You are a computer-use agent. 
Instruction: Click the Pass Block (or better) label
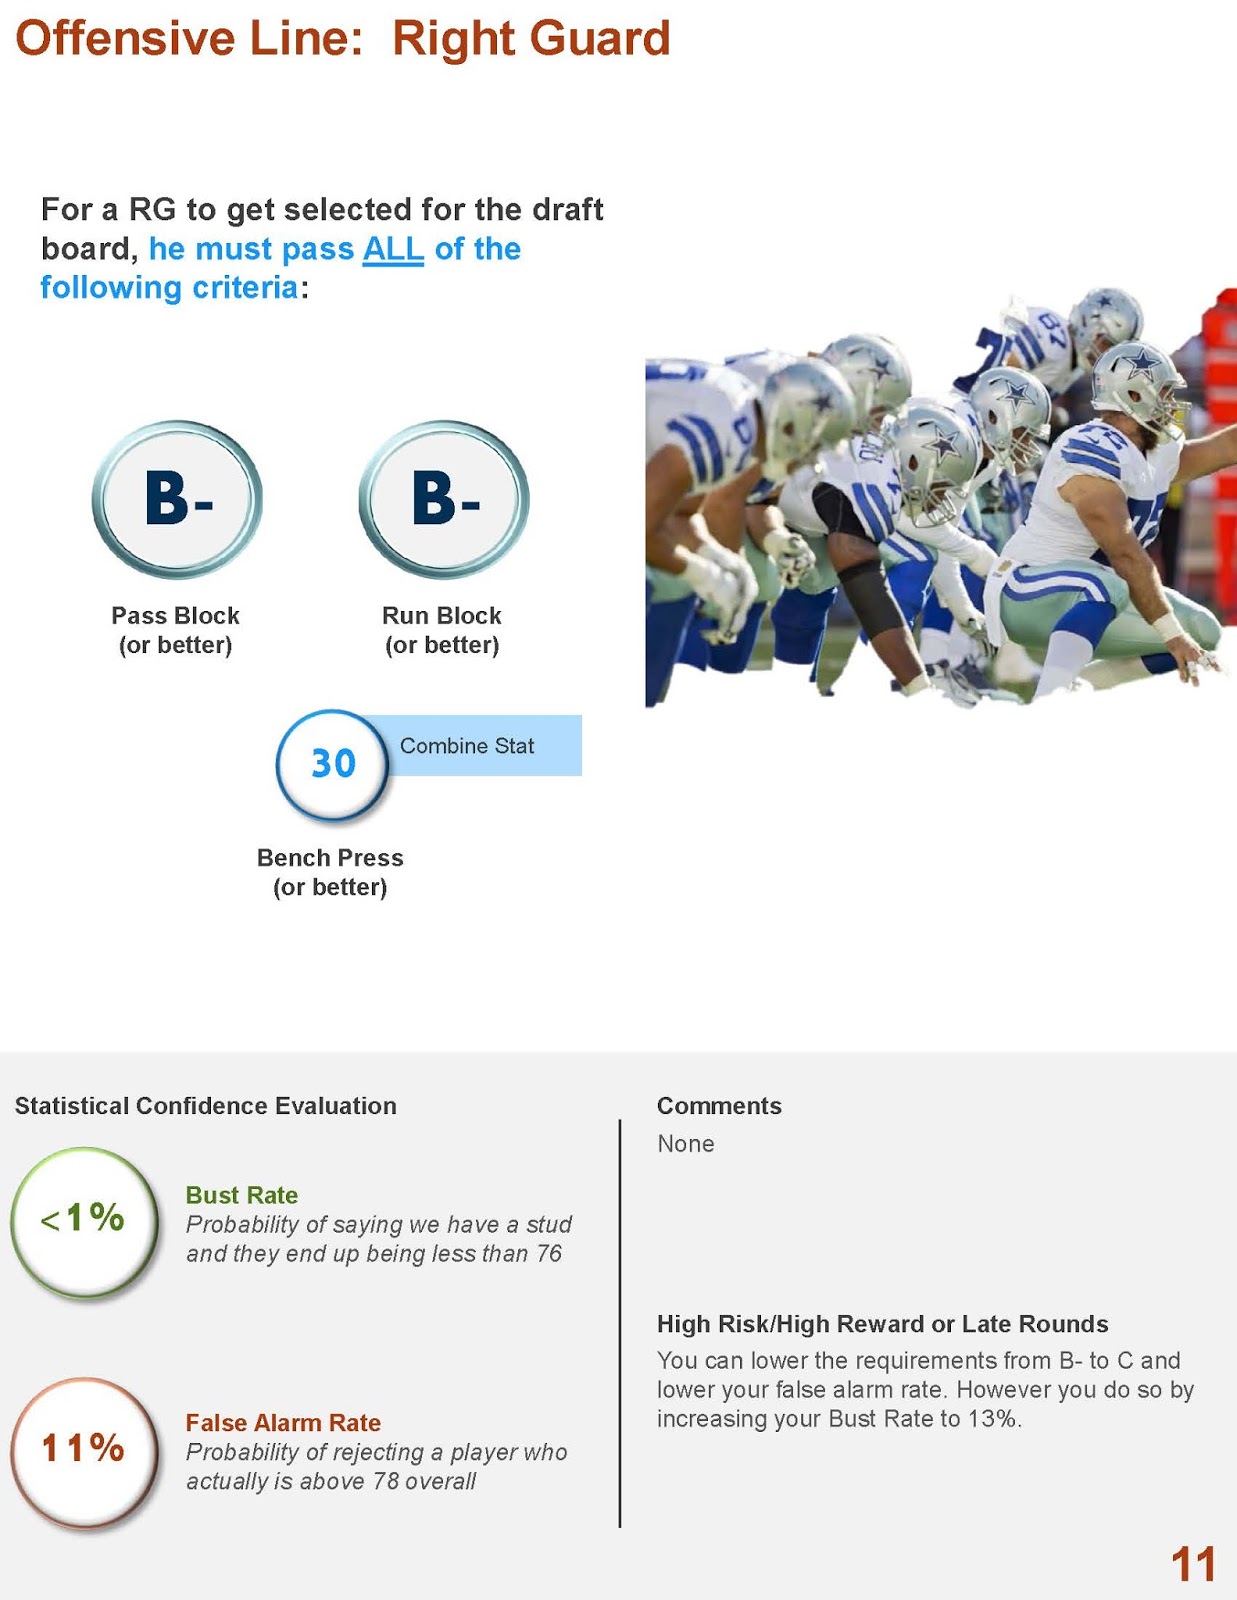(175, 630)
